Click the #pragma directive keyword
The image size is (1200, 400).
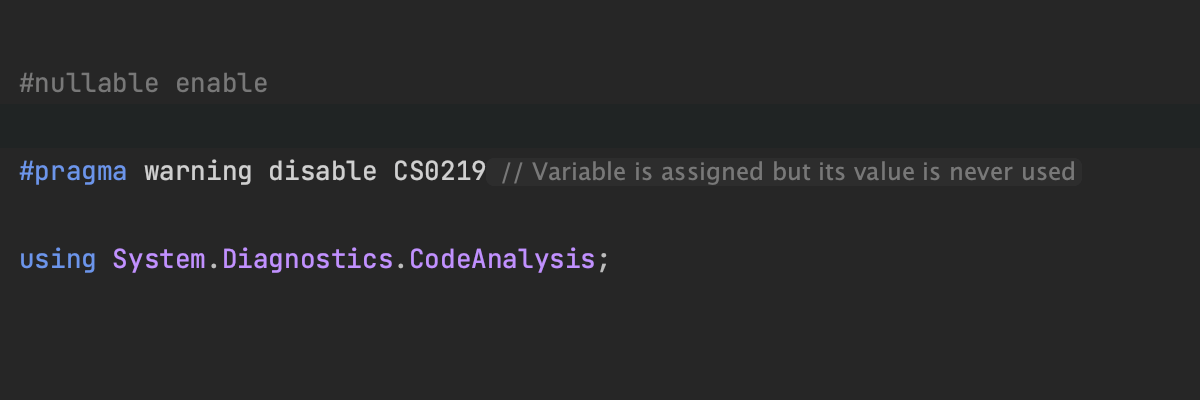pos(73,172)
